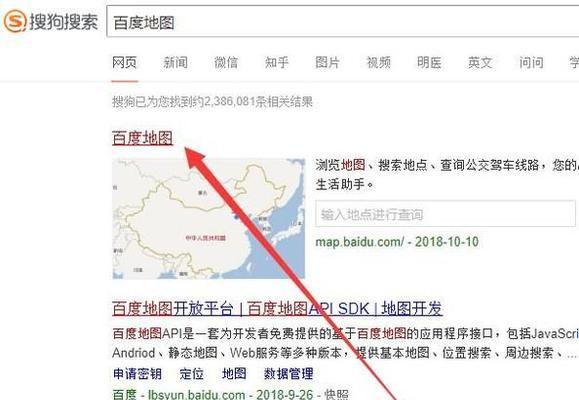
Task: Click the 申请密钥 sublink
Action: pos(137,374)
